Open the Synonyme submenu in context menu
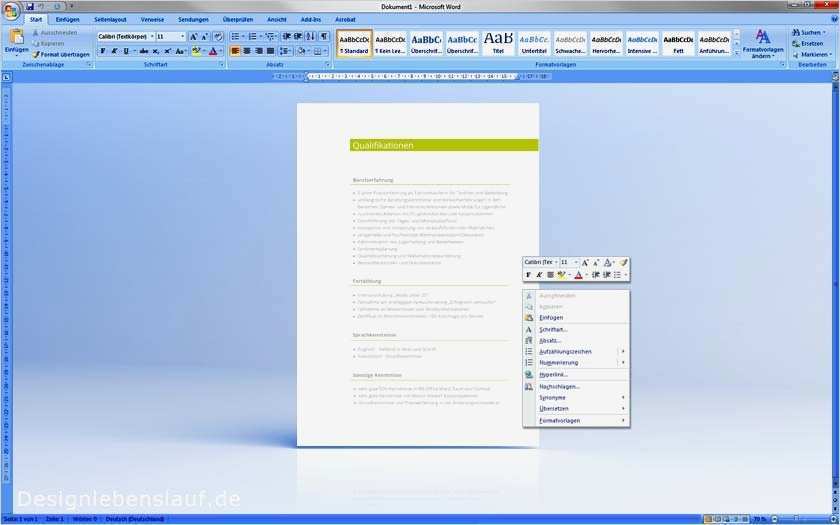Image resolution: width=840 pixels, height=525 pixels. click(x=576, y=398)
